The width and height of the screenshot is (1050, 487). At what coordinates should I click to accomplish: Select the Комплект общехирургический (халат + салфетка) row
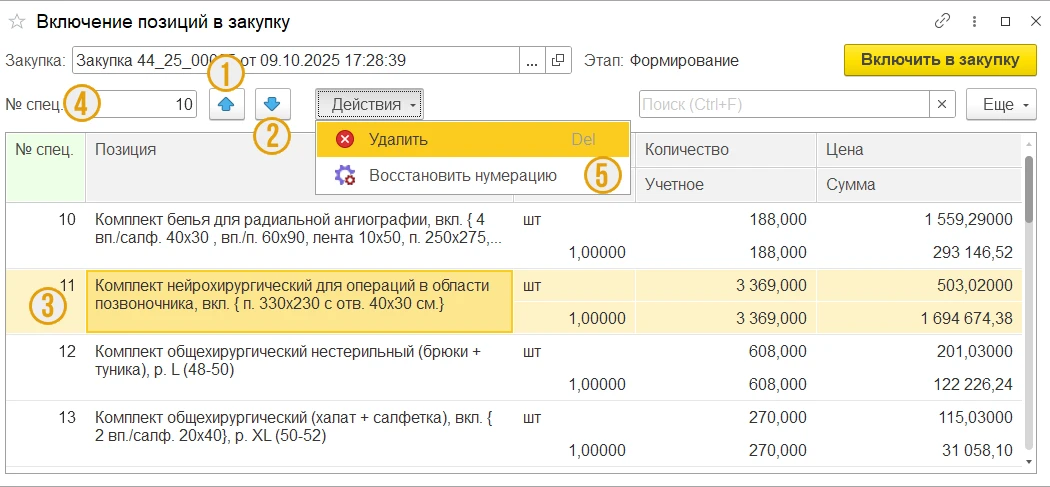pyautogui.click(x=514, y=433)
